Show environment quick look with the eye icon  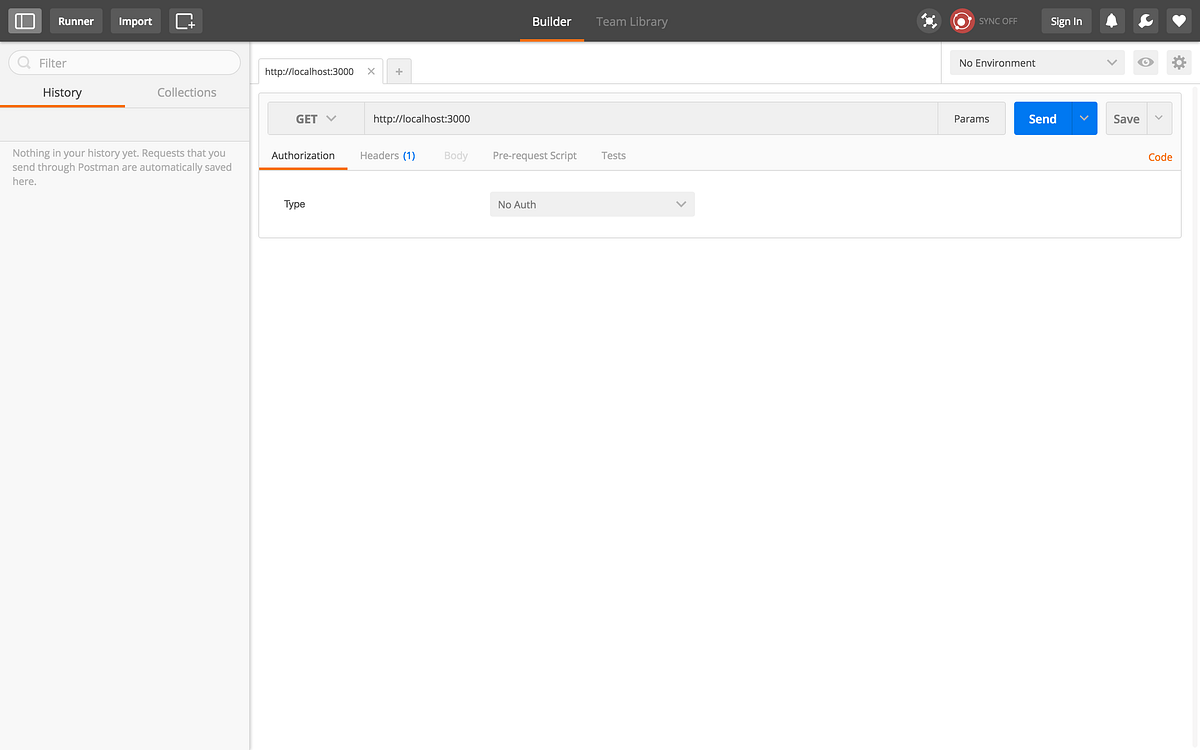1145,62
